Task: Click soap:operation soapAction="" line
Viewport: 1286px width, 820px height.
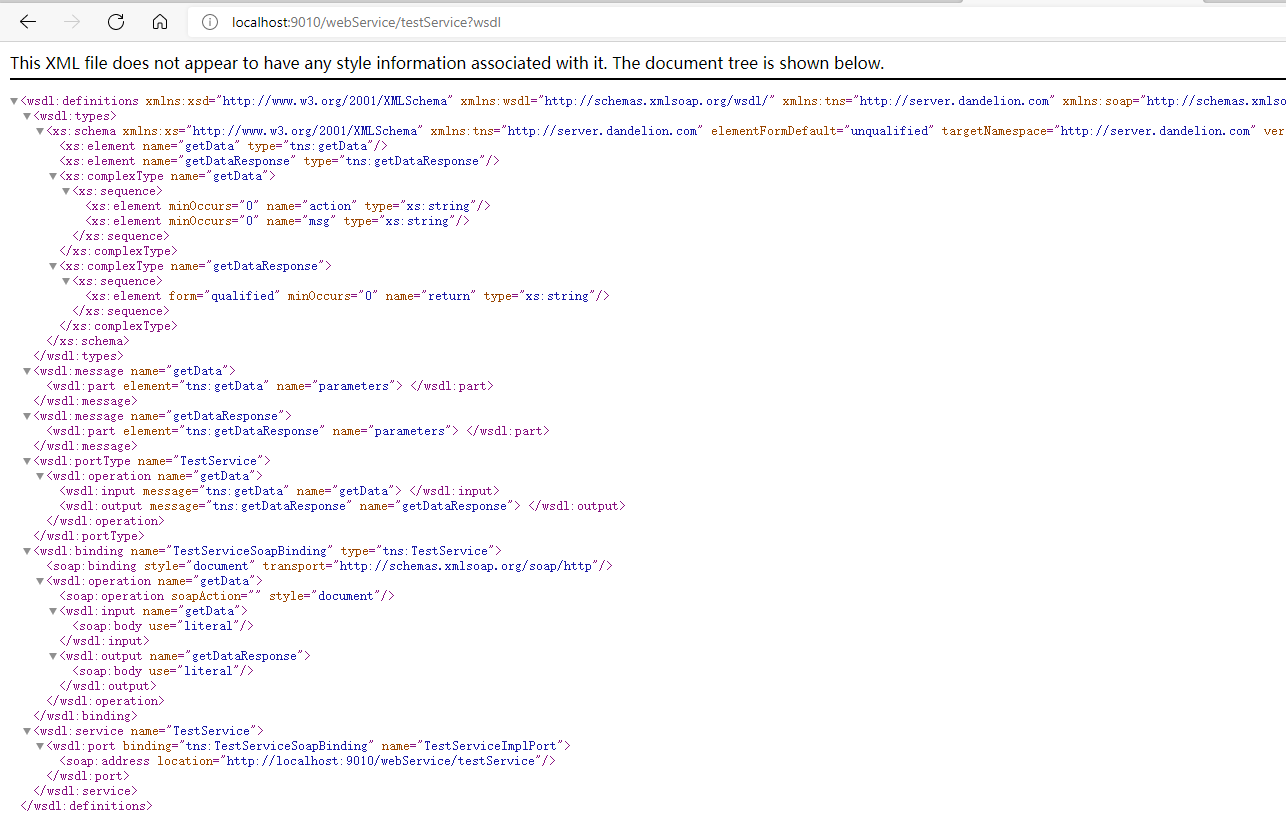Action: tap(227, 596)
